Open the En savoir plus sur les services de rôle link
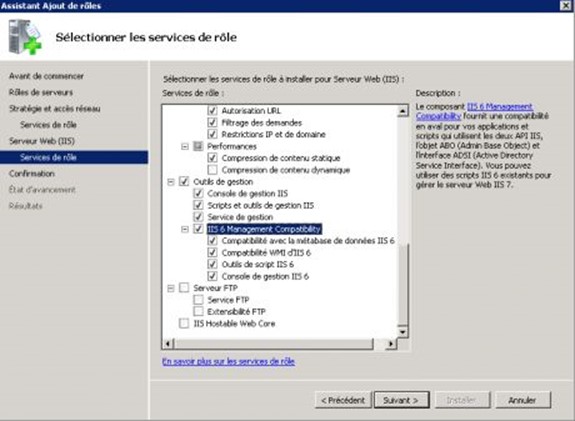575x421 pixels. pyautogui.click(x=228, y=362)
